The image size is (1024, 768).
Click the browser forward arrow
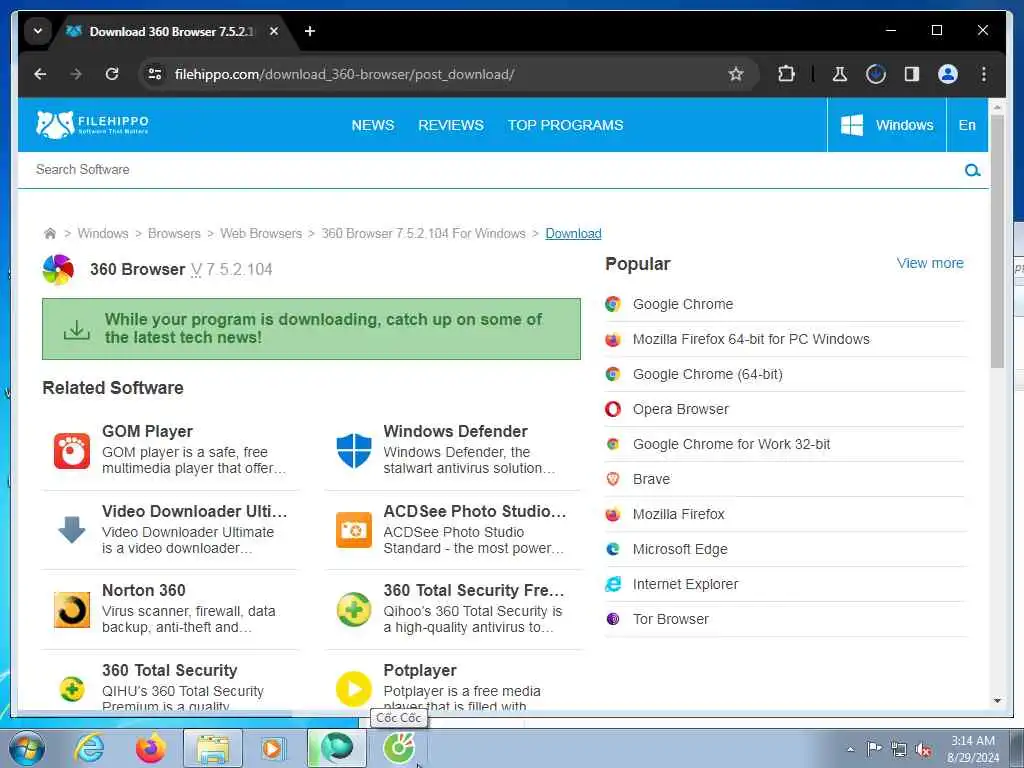click(76, 74)
